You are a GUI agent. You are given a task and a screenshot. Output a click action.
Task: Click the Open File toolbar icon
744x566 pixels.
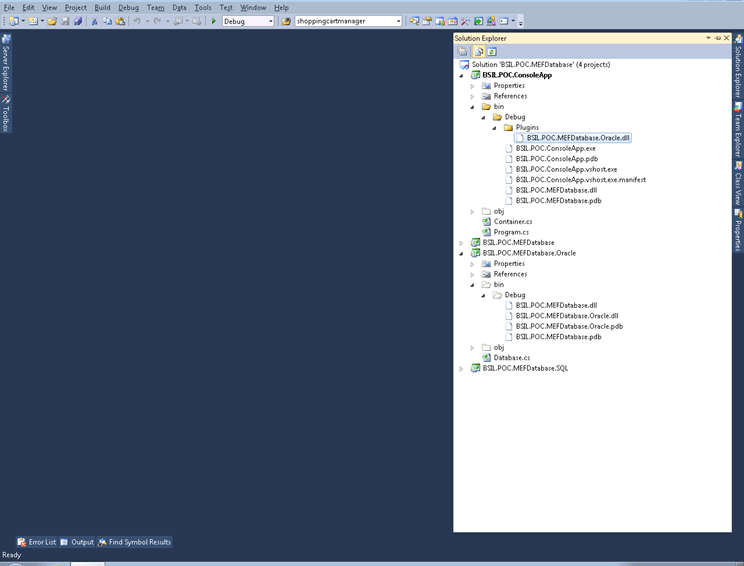pyautogui.click(x=52, y=21)
